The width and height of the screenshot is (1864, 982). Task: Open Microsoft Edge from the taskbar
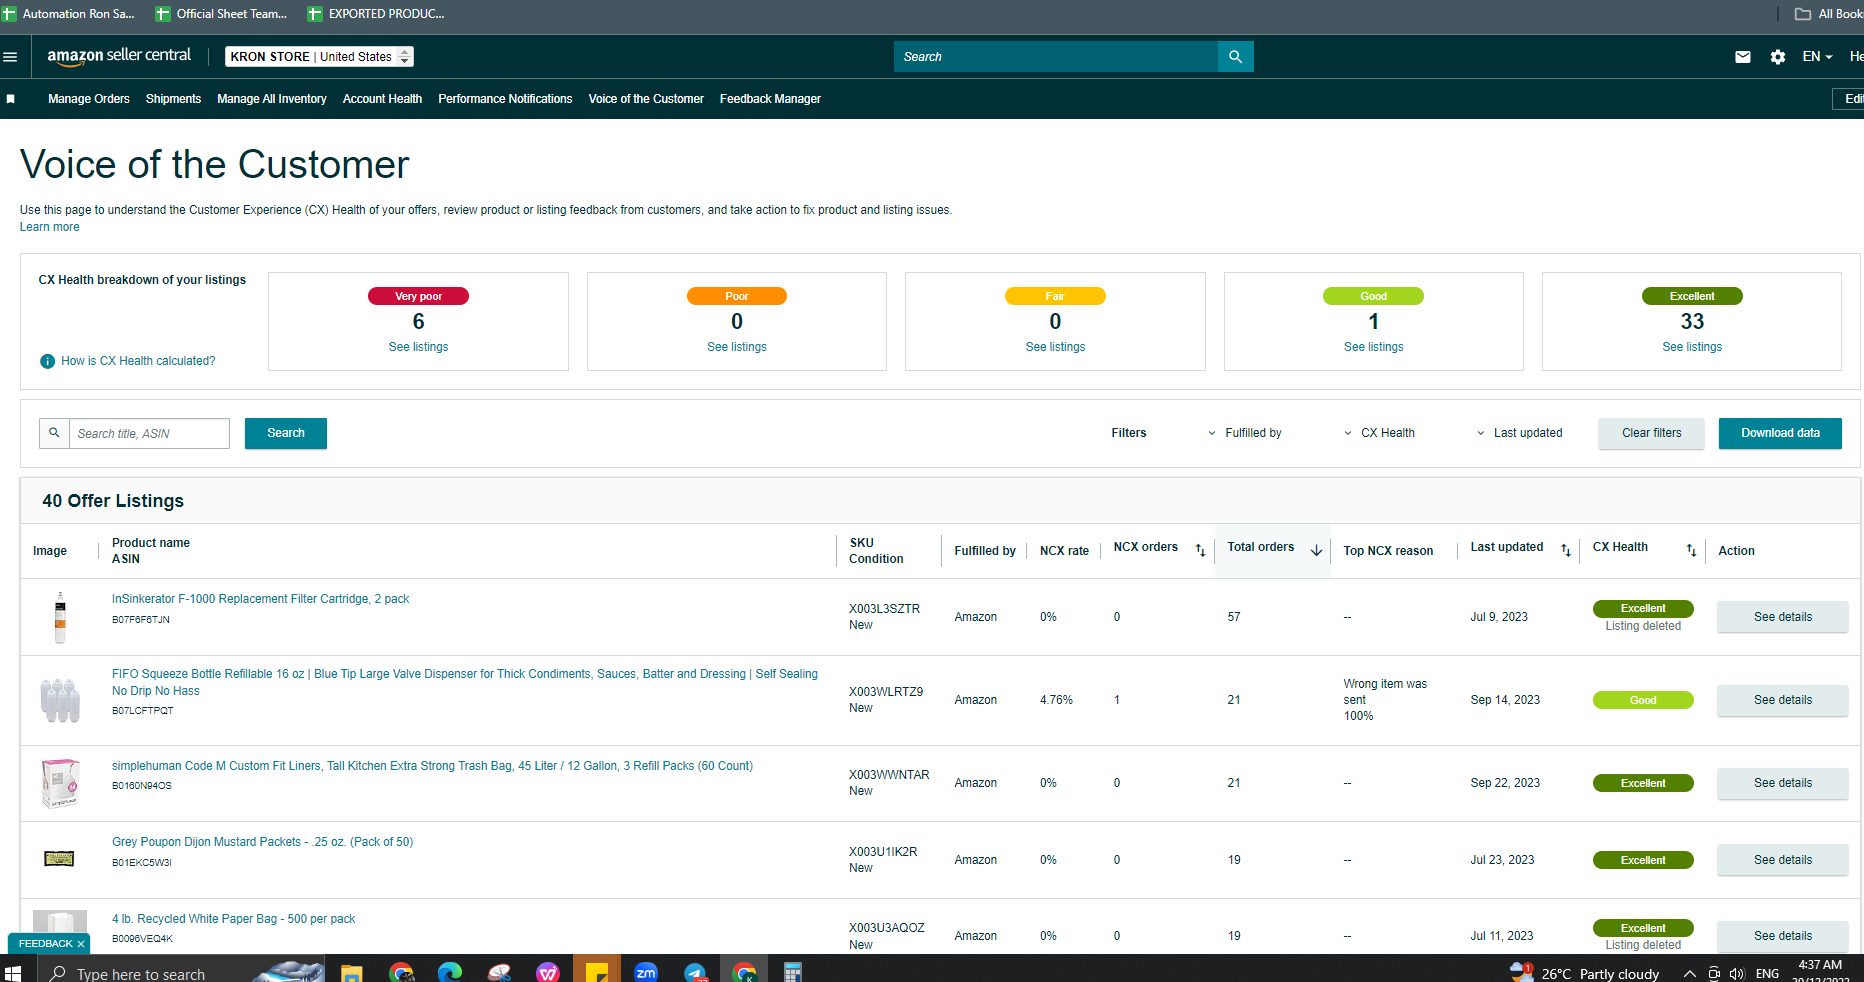450,973
